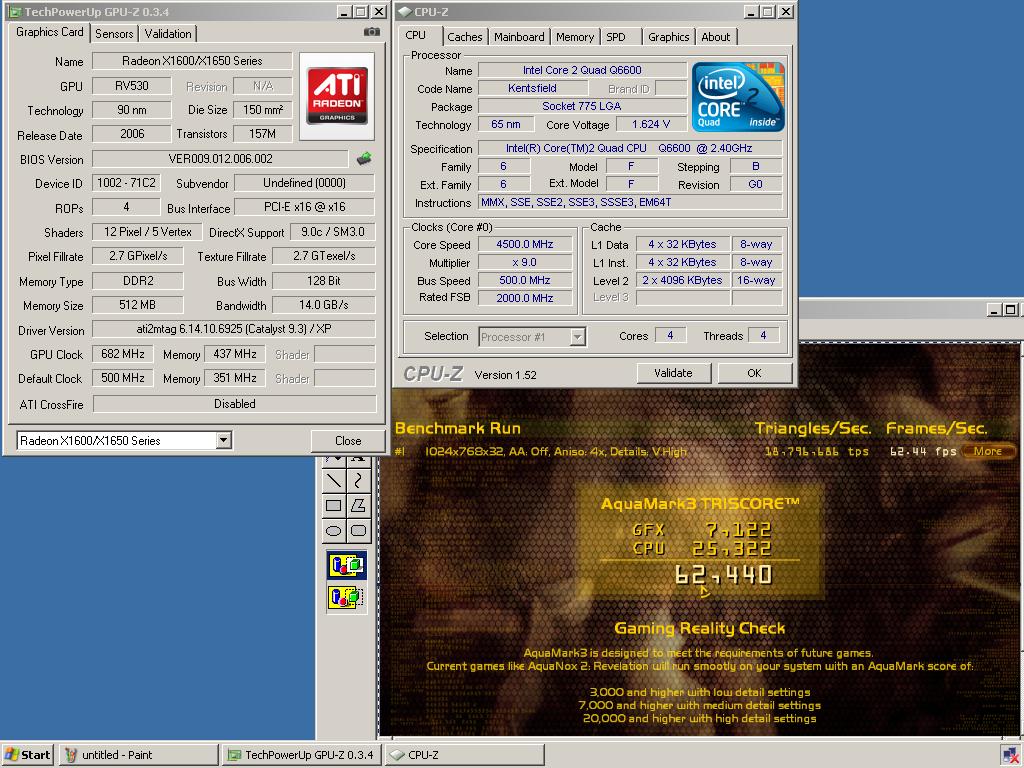The image size is (1024, 768).
Task: Click the AquaMark3 GFX score 7,122
Action: click(739, 530)
